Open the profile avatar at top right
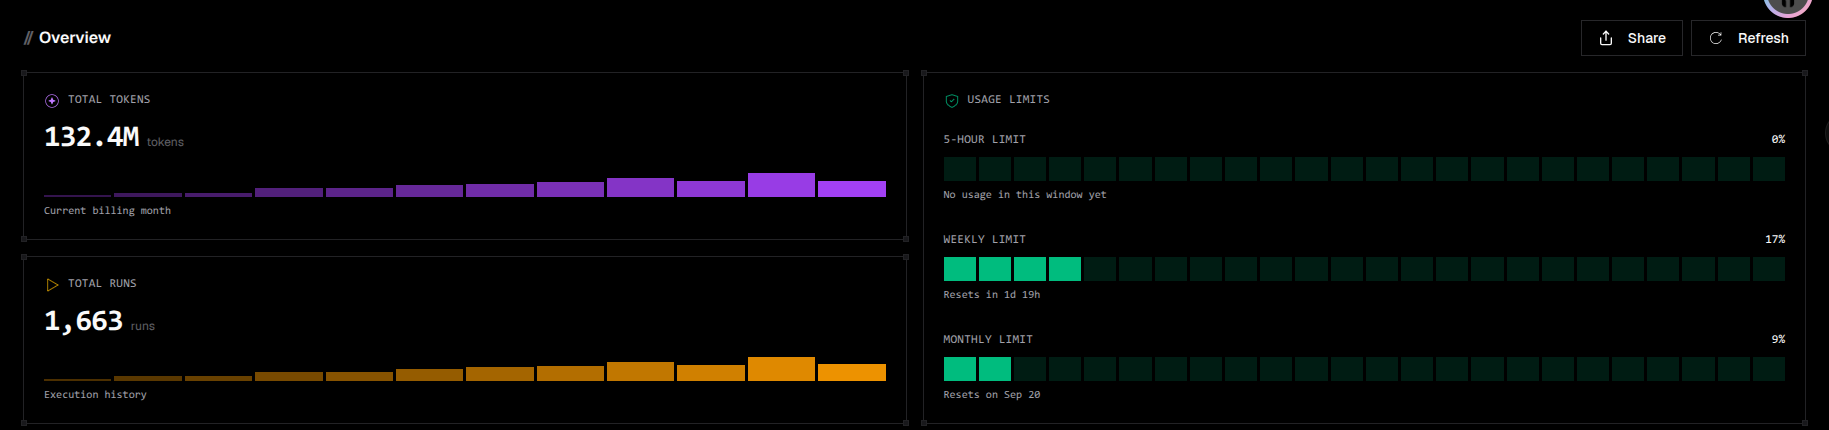 1788,6
